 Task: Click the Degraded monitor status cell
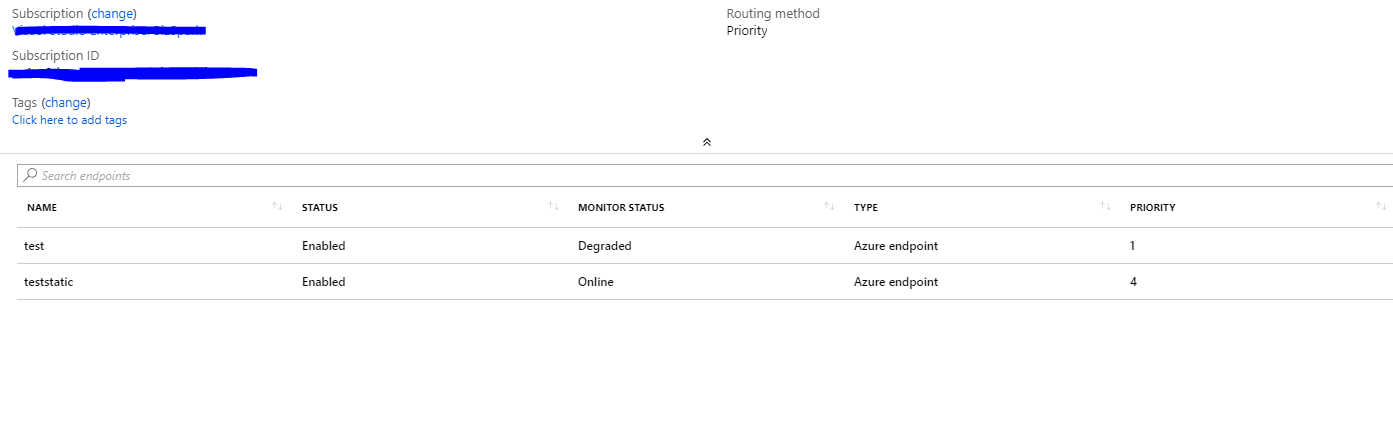pyautogui.click(x=605, y=246)
